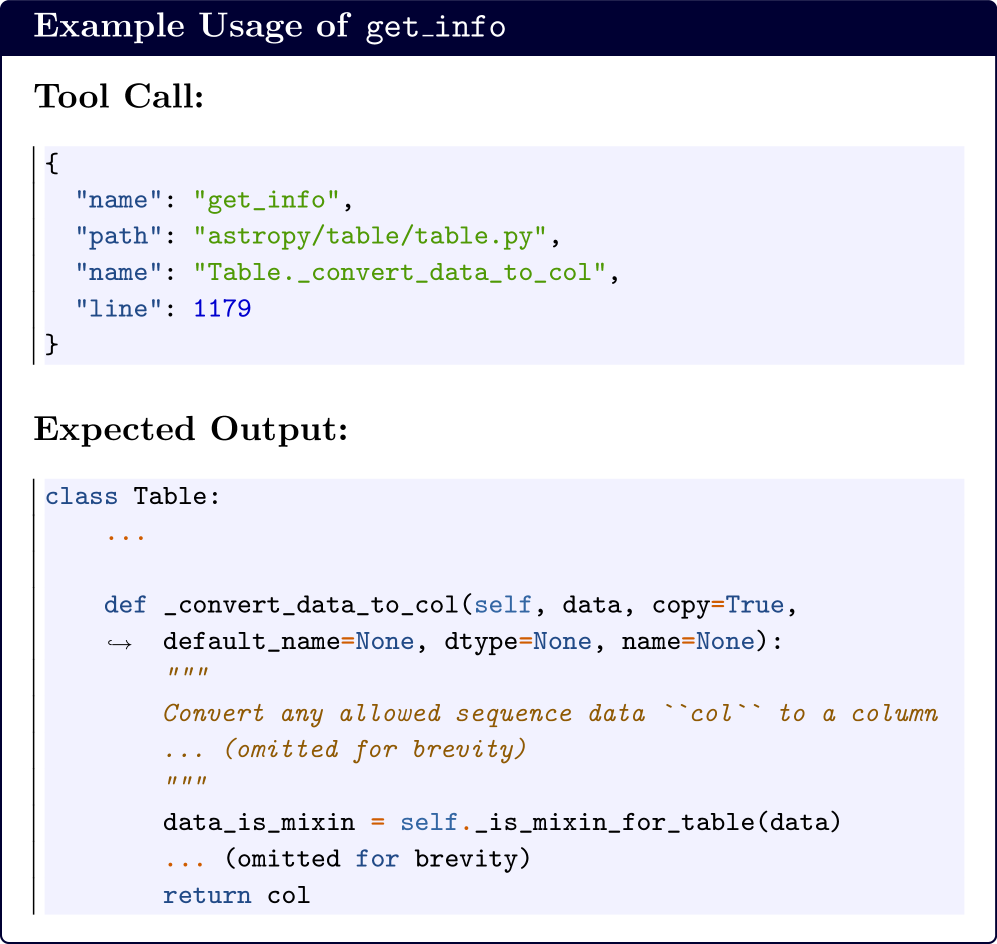Viewport: 997px width, 944px height.
Task: Click the "Expected Output:" heading
Action: (x=190, y=428)
